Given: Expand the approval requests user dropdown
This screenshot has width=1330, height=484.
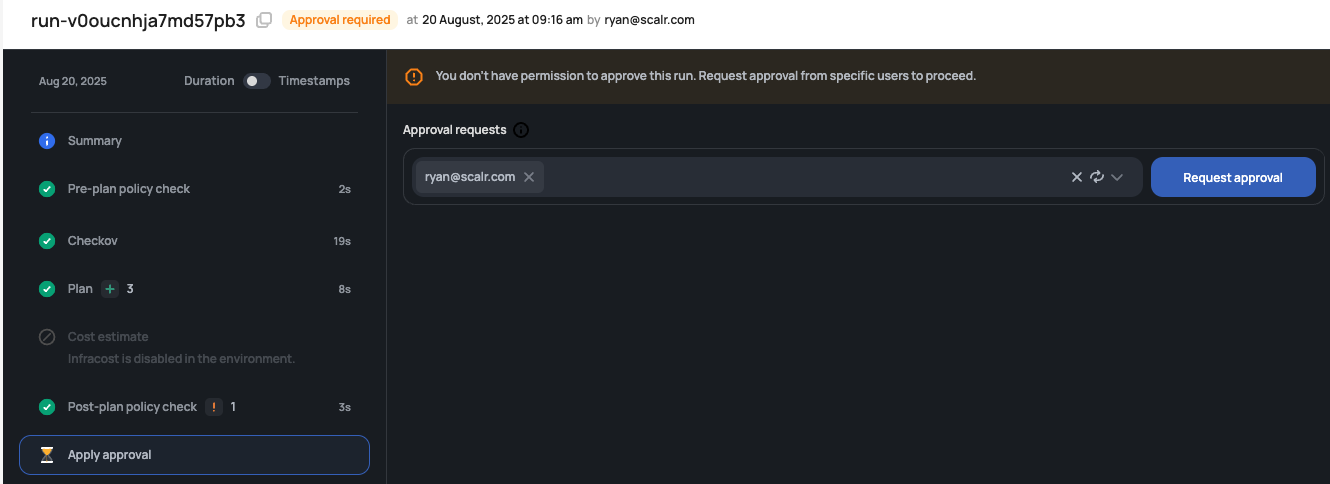Looking at the screenshot, I should coord(1117,177).
